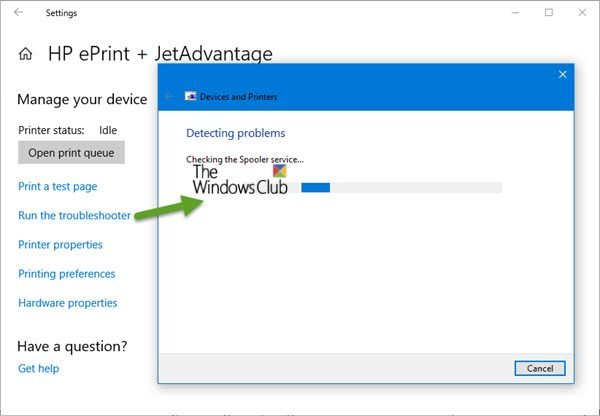Open Settings home via the house icon
600x416 pixels.
point(26,54)
